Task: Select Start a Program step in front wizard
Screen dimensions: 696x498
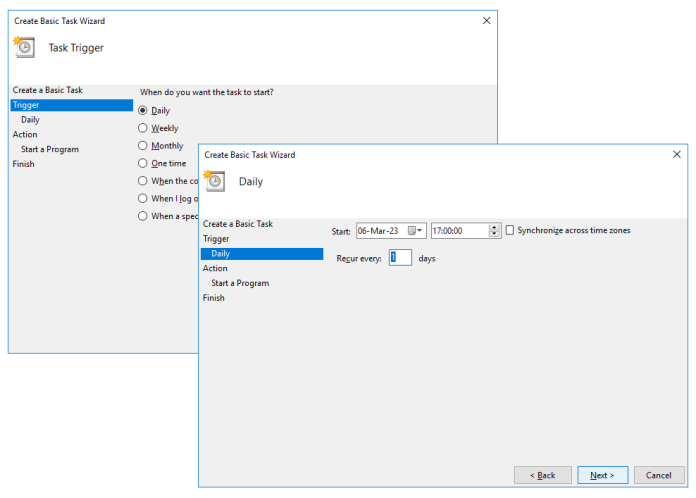Action: pyautogui.click(x=240, y=283)
